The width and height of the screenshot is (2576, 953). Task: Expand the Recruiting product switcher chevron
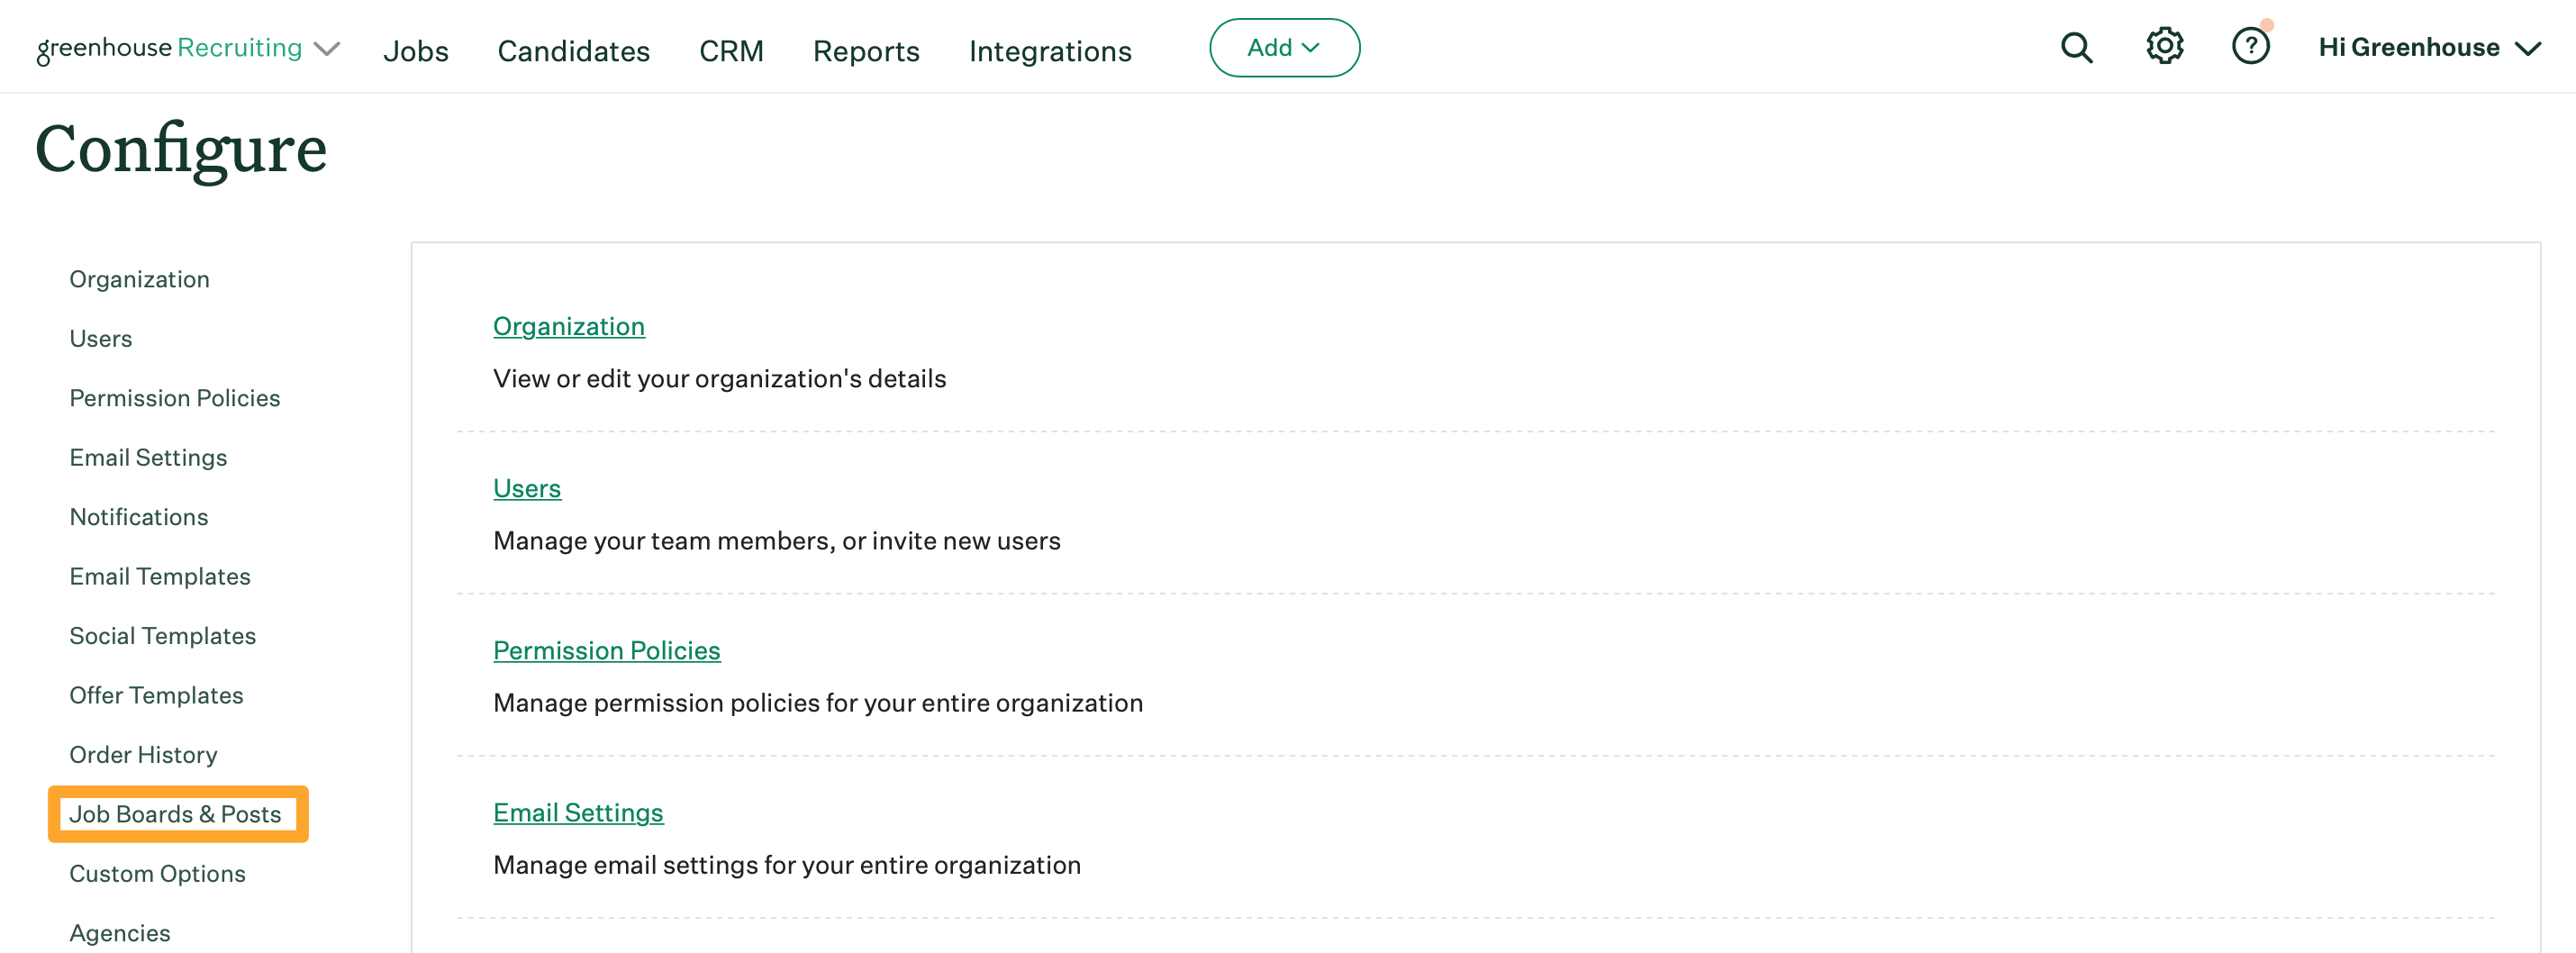[x=327, y=49]
